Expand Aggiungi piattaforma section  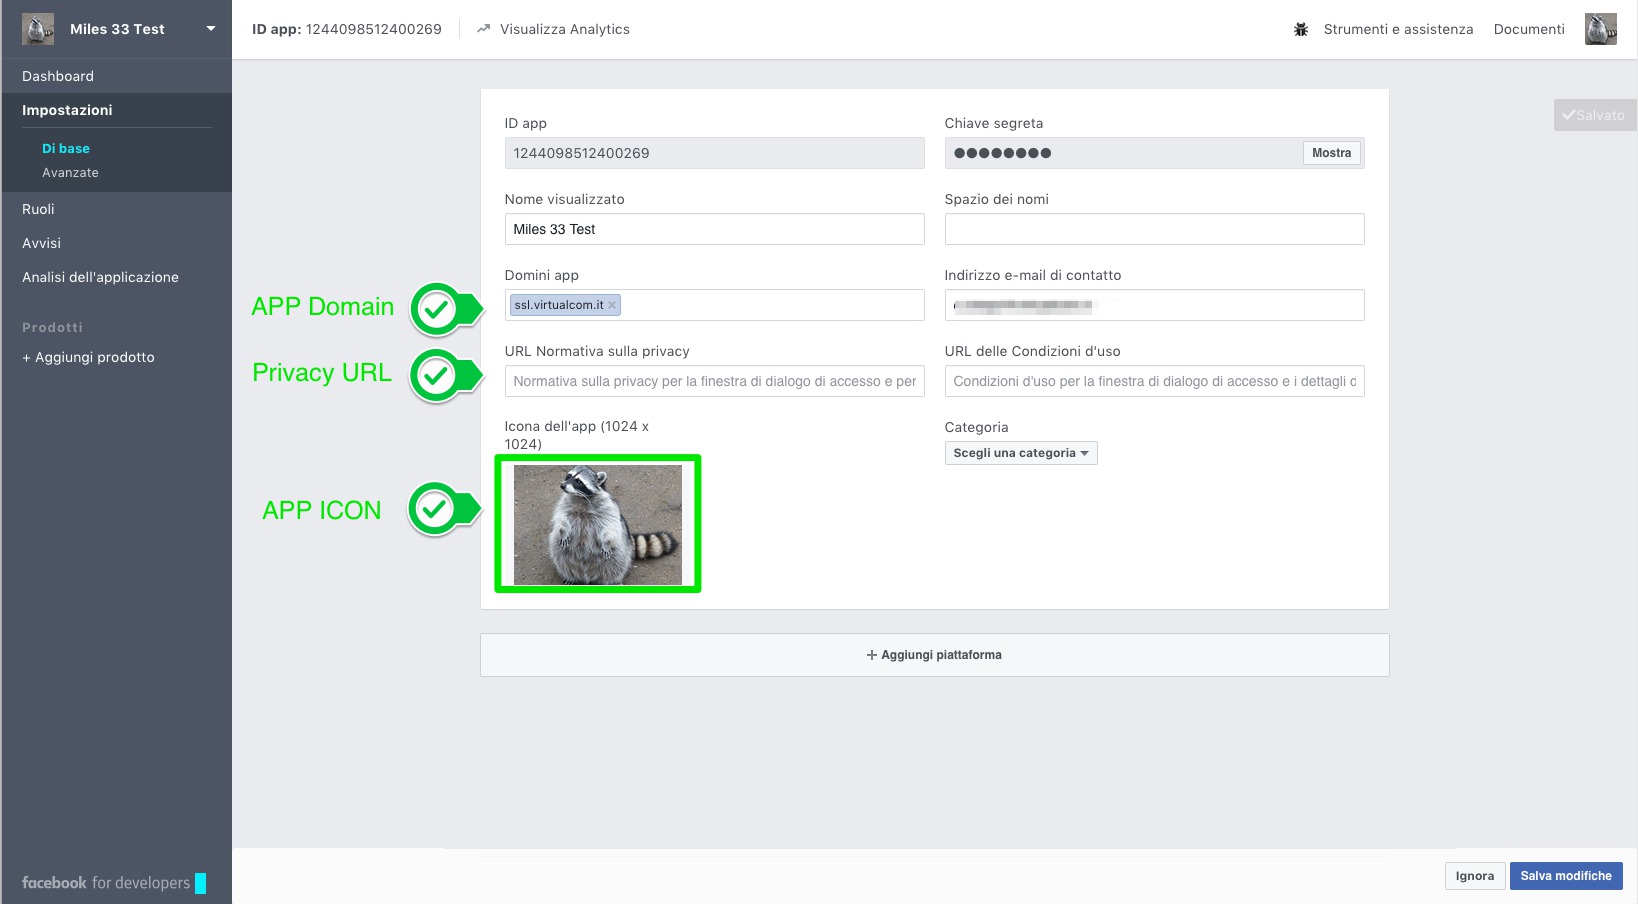[x=934, y=655]
